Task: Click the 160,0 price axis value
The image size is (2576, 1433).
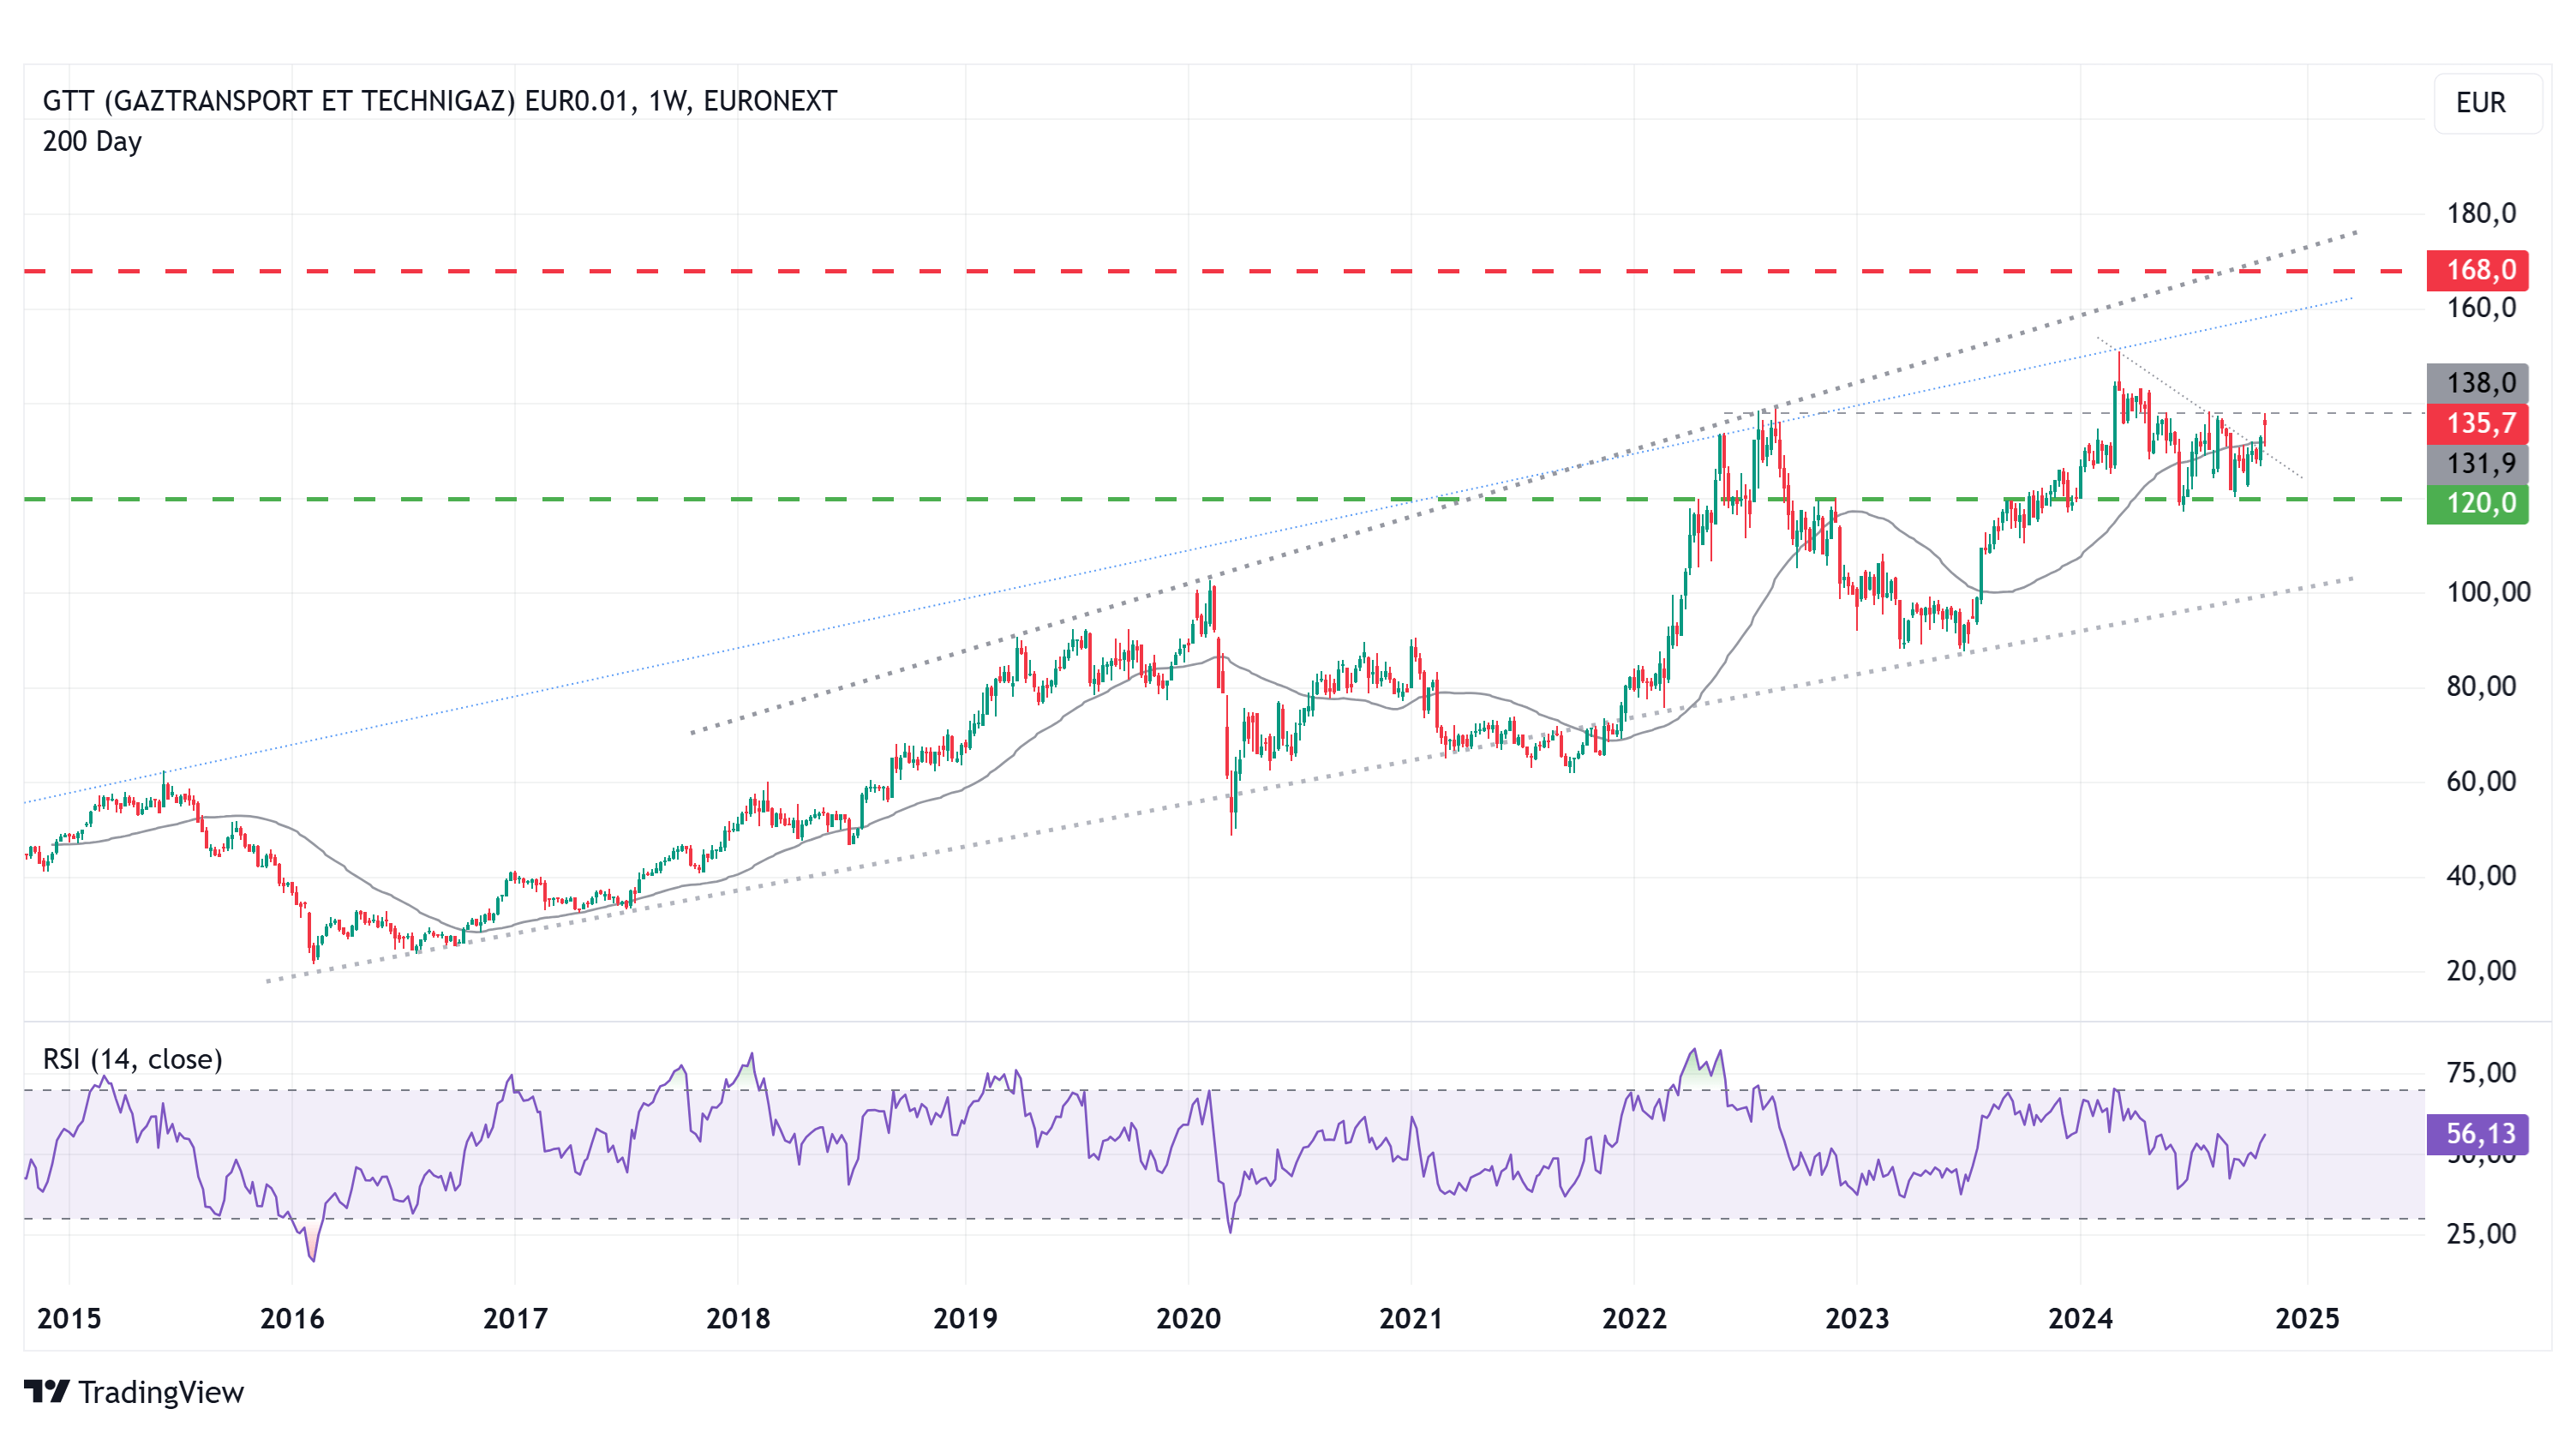Action: (2480, 308)
